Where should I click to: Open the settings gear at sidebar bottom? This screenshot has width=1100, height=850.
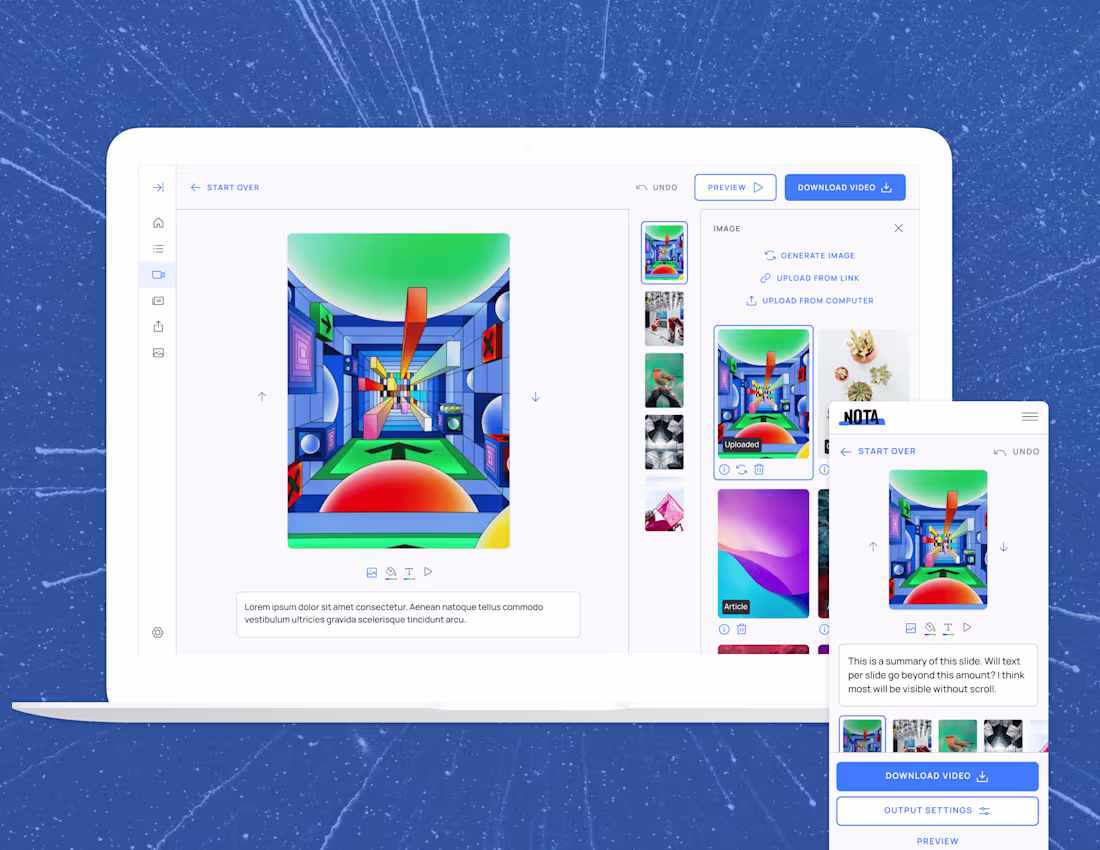[x=157, y=632]
